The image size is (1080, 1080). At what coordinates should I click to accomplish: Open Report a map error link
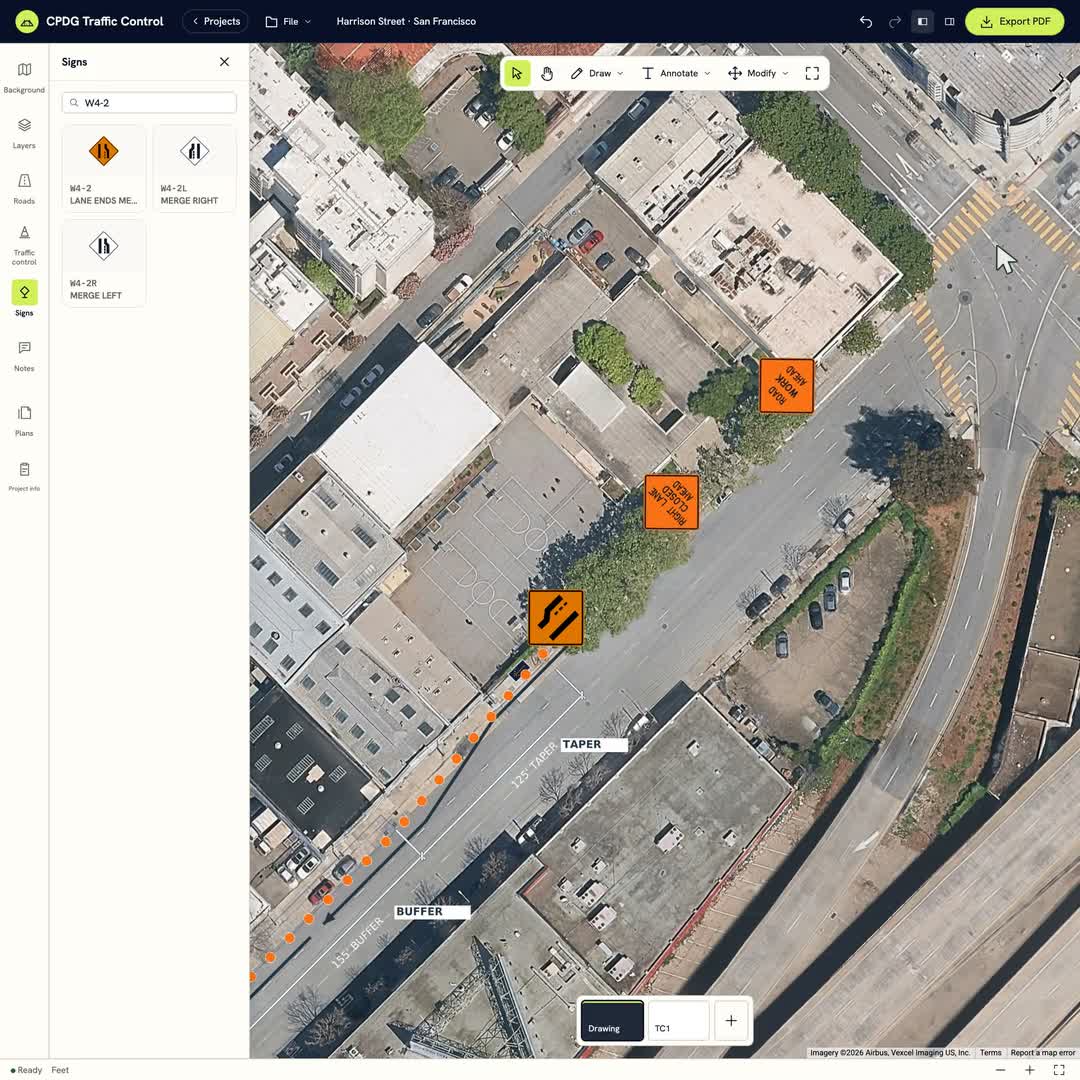tap(1042, 1052)
